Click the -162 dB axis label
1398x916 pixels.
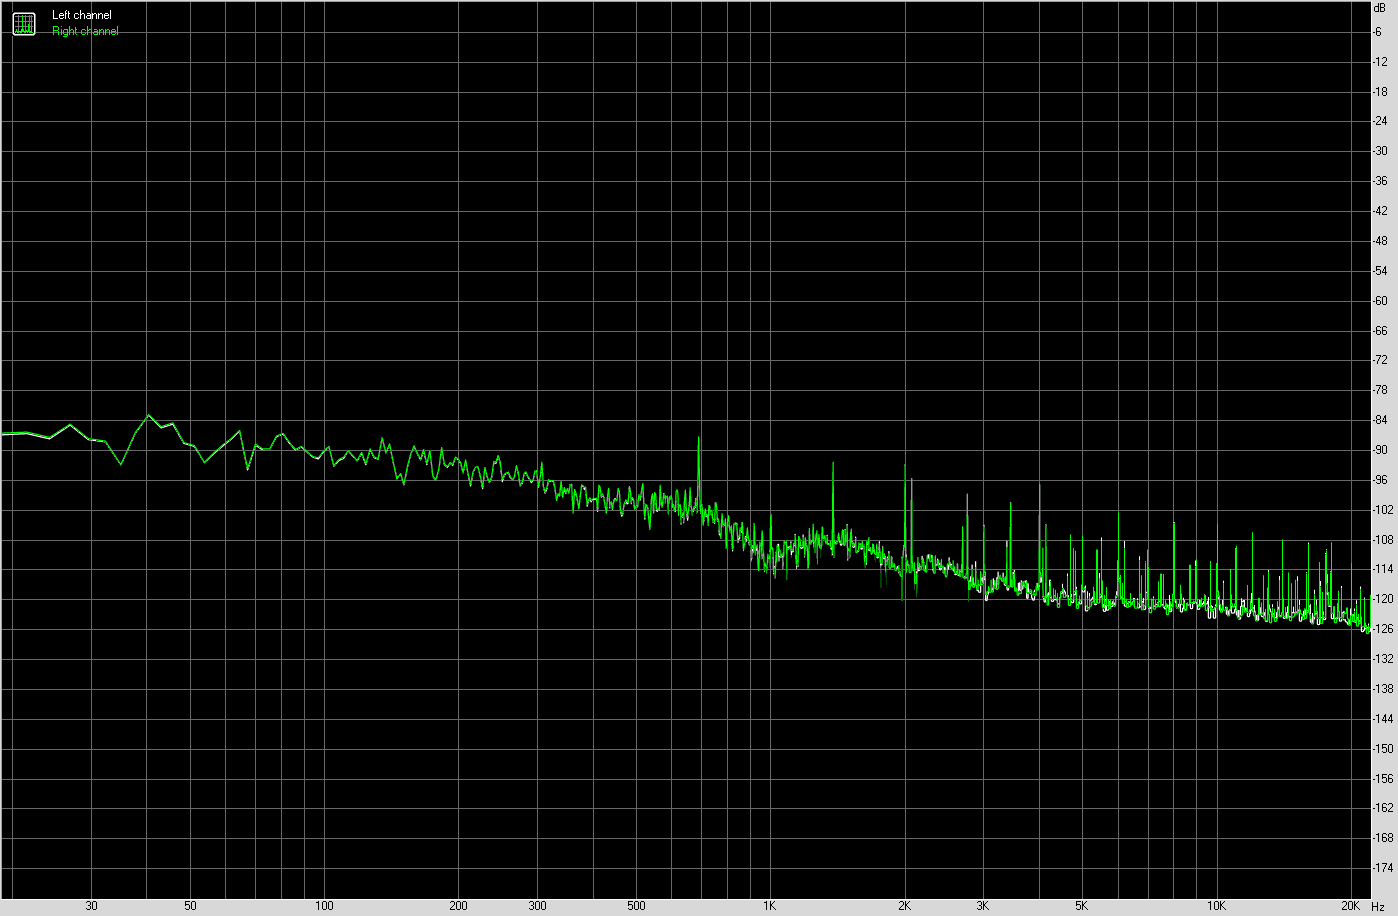[1383, 808]
